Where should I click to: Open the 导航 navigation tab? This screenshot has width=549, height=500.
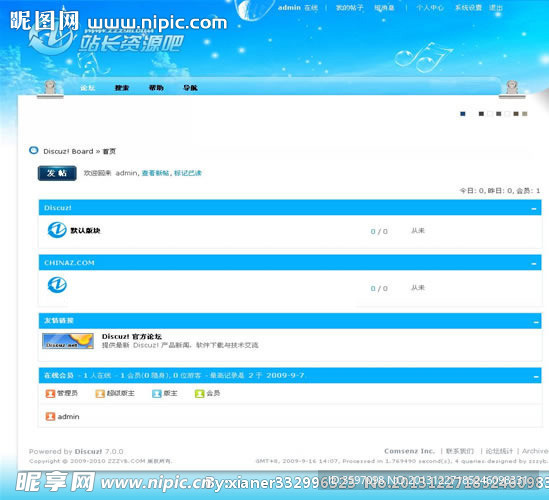click(x=190, y=88)
